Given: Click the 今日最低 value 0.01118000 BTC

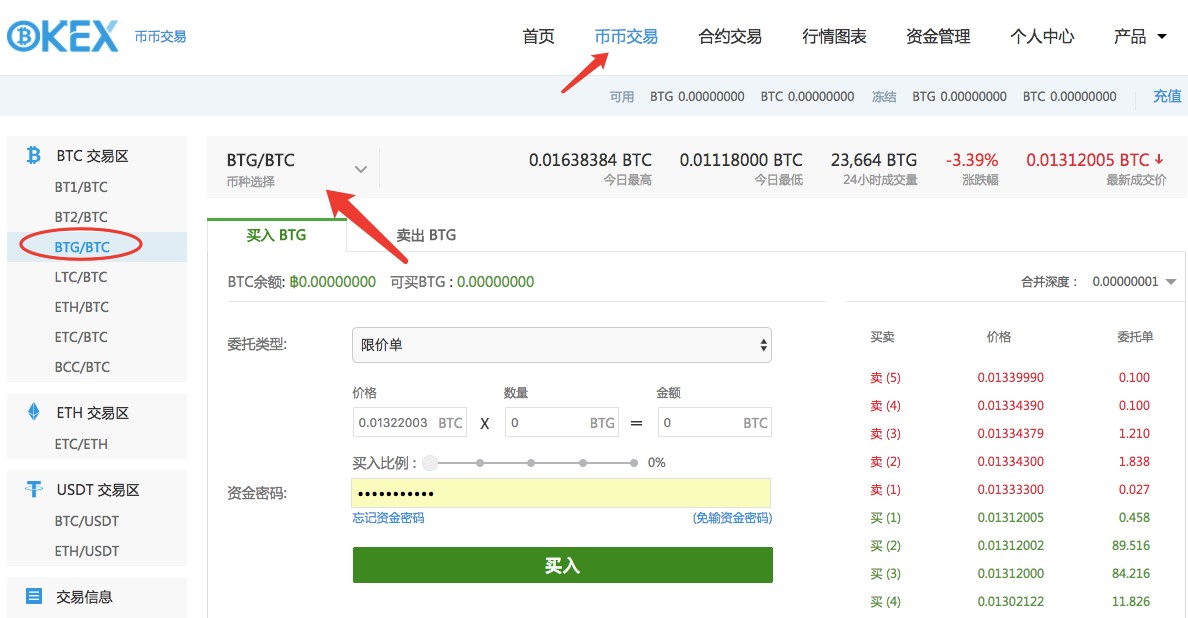Looking at the screenshot, I should [741, 160].
